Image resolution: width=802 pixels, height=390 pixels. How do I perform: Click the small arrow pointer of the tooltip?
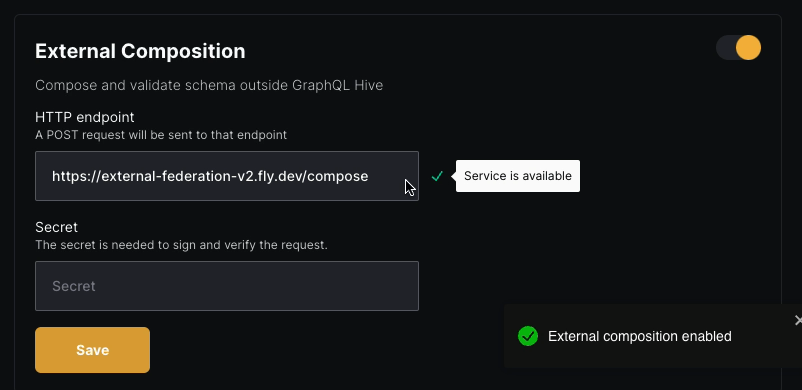[x=453, y=176]
